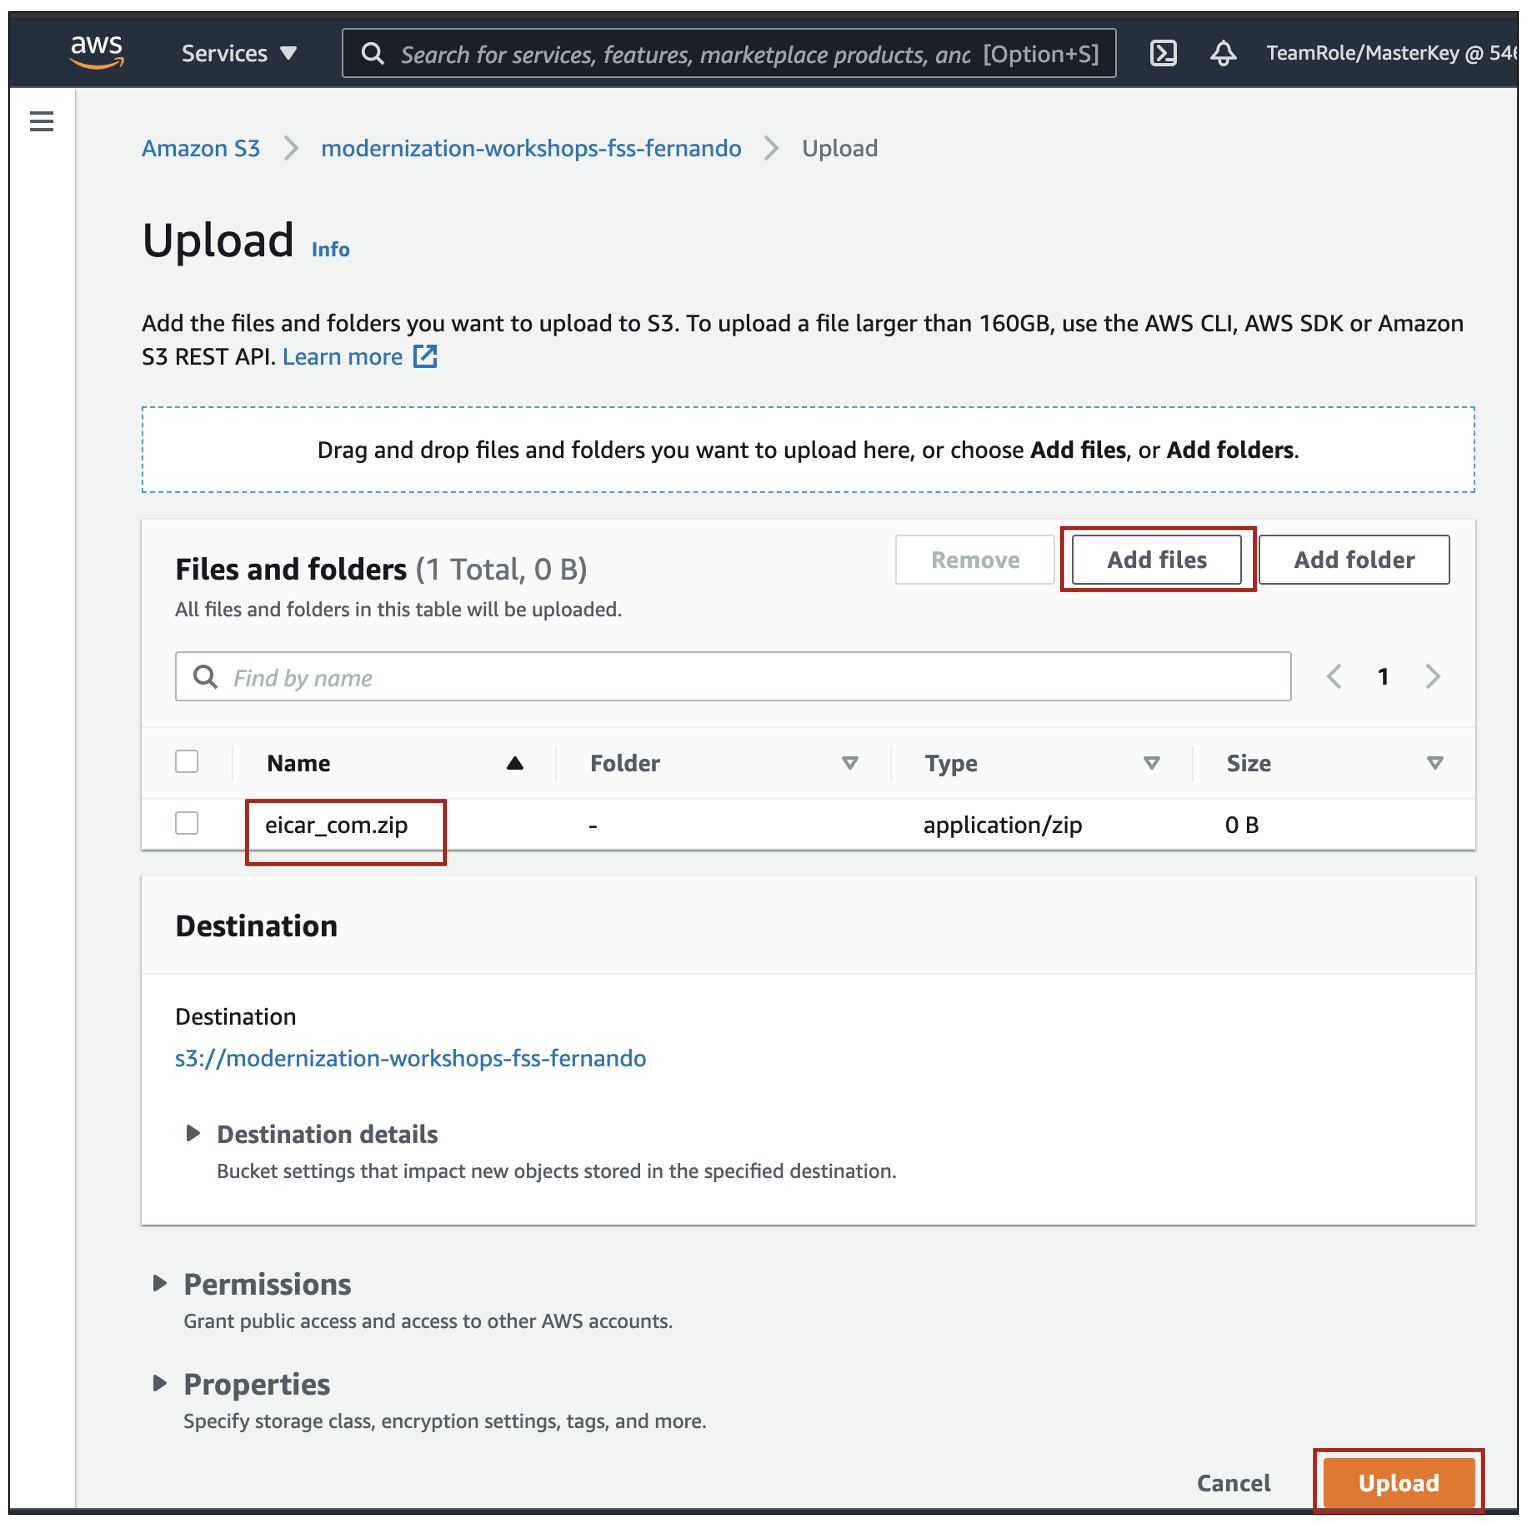Open modernization-workshops-fss-fernando breadcrumb link

(531, 148)
